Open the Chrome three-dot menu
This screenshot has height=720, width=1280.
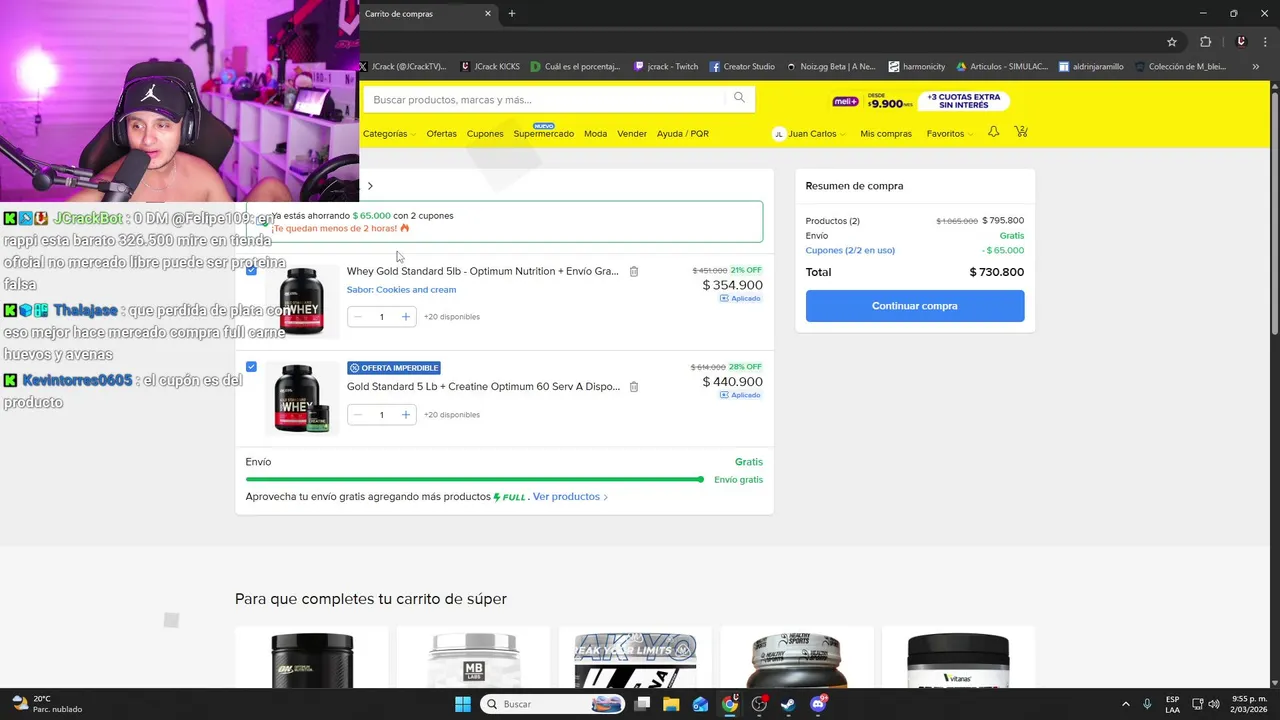click(x=1264, y=42)
